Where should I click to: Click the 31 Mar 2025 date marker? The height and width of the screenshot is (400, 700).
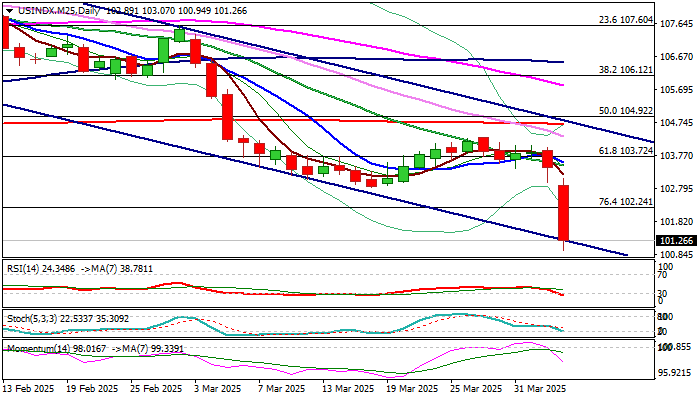pyautogui.click(x=540, y=389)
